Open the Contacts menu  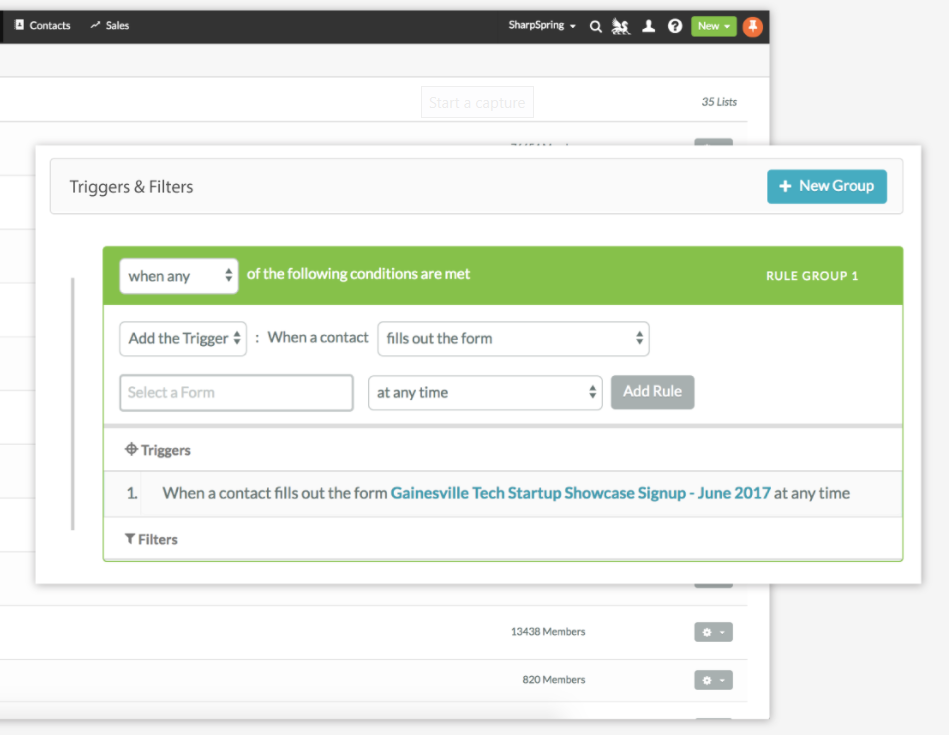point(42,26)
